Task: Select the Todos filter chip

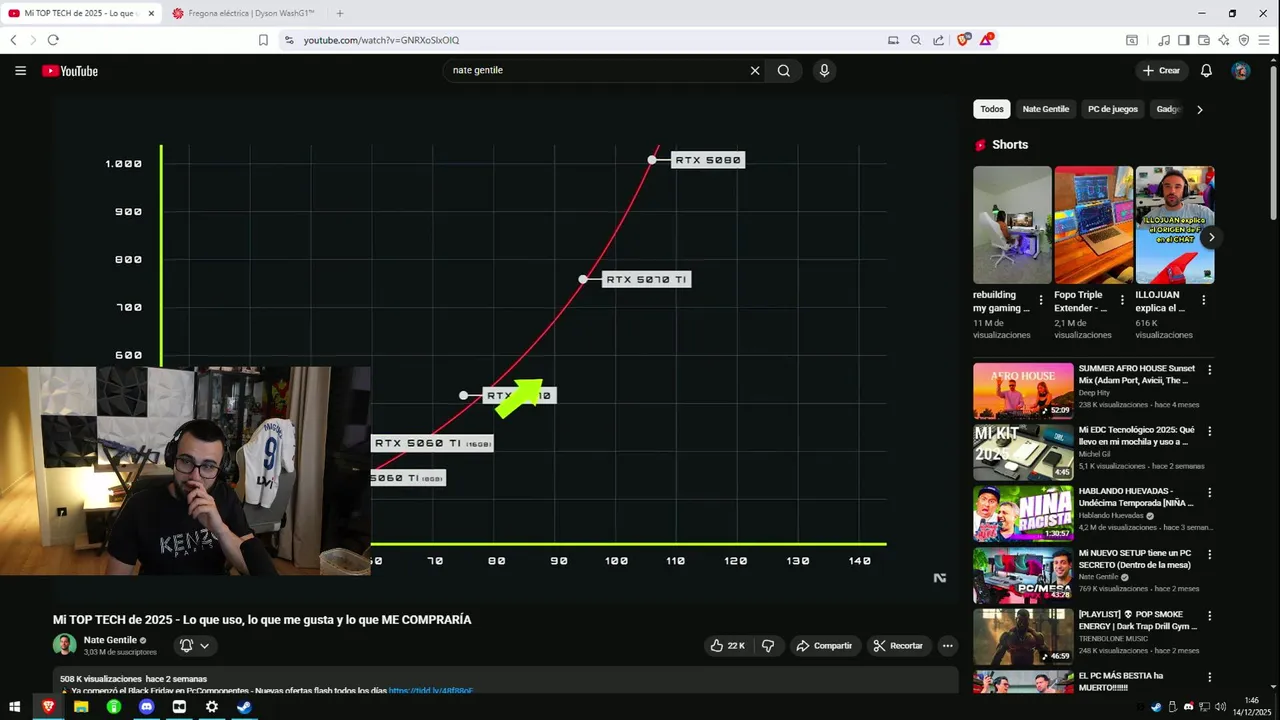Action: pyautogui.click(x=992, y=109)
